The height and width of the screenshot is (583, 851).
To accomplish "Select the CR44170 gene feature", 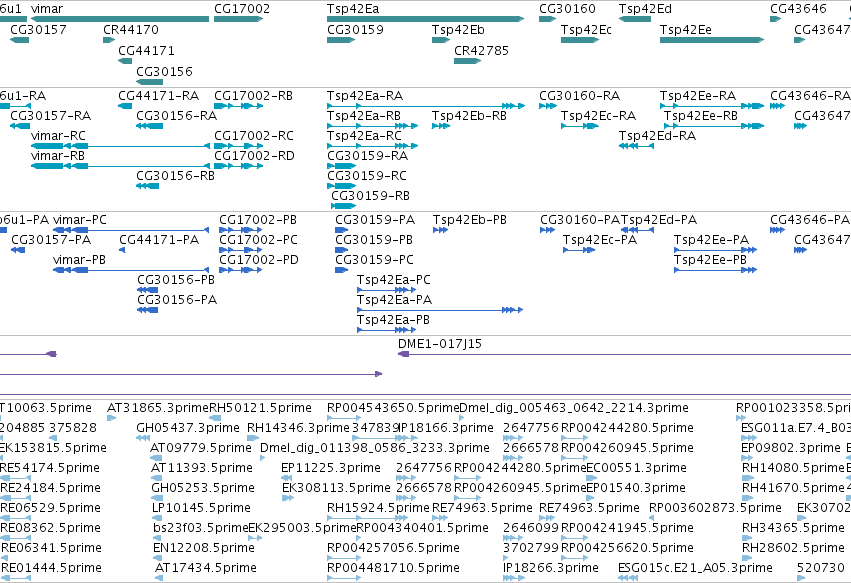I will (109, 40).
